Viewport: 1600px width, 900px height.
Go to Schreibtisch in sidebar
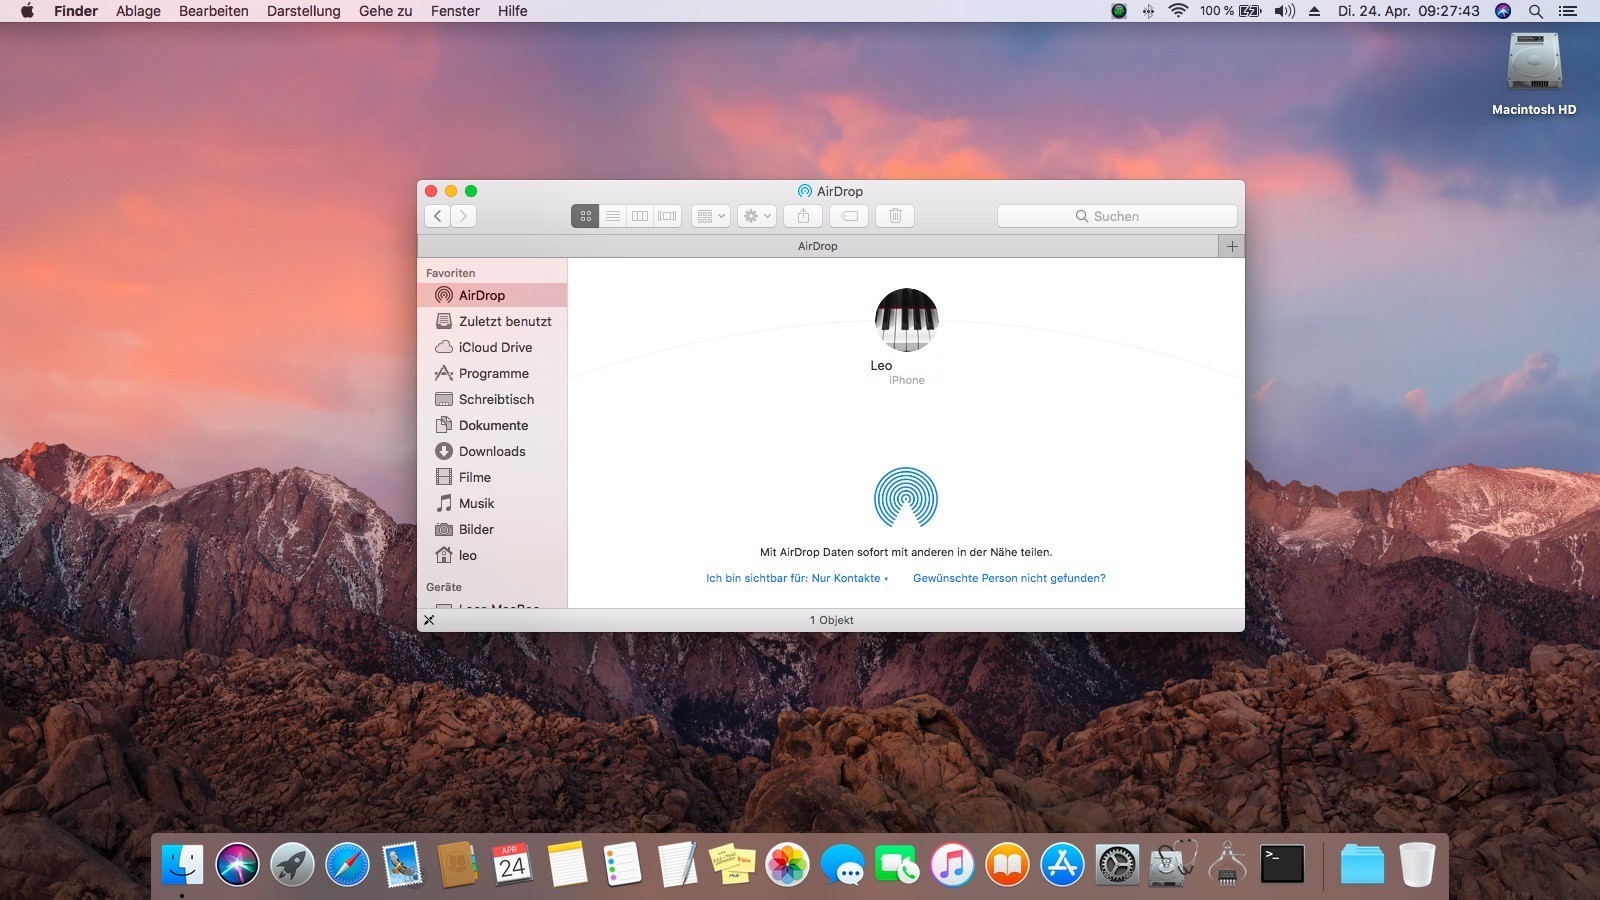492,399
